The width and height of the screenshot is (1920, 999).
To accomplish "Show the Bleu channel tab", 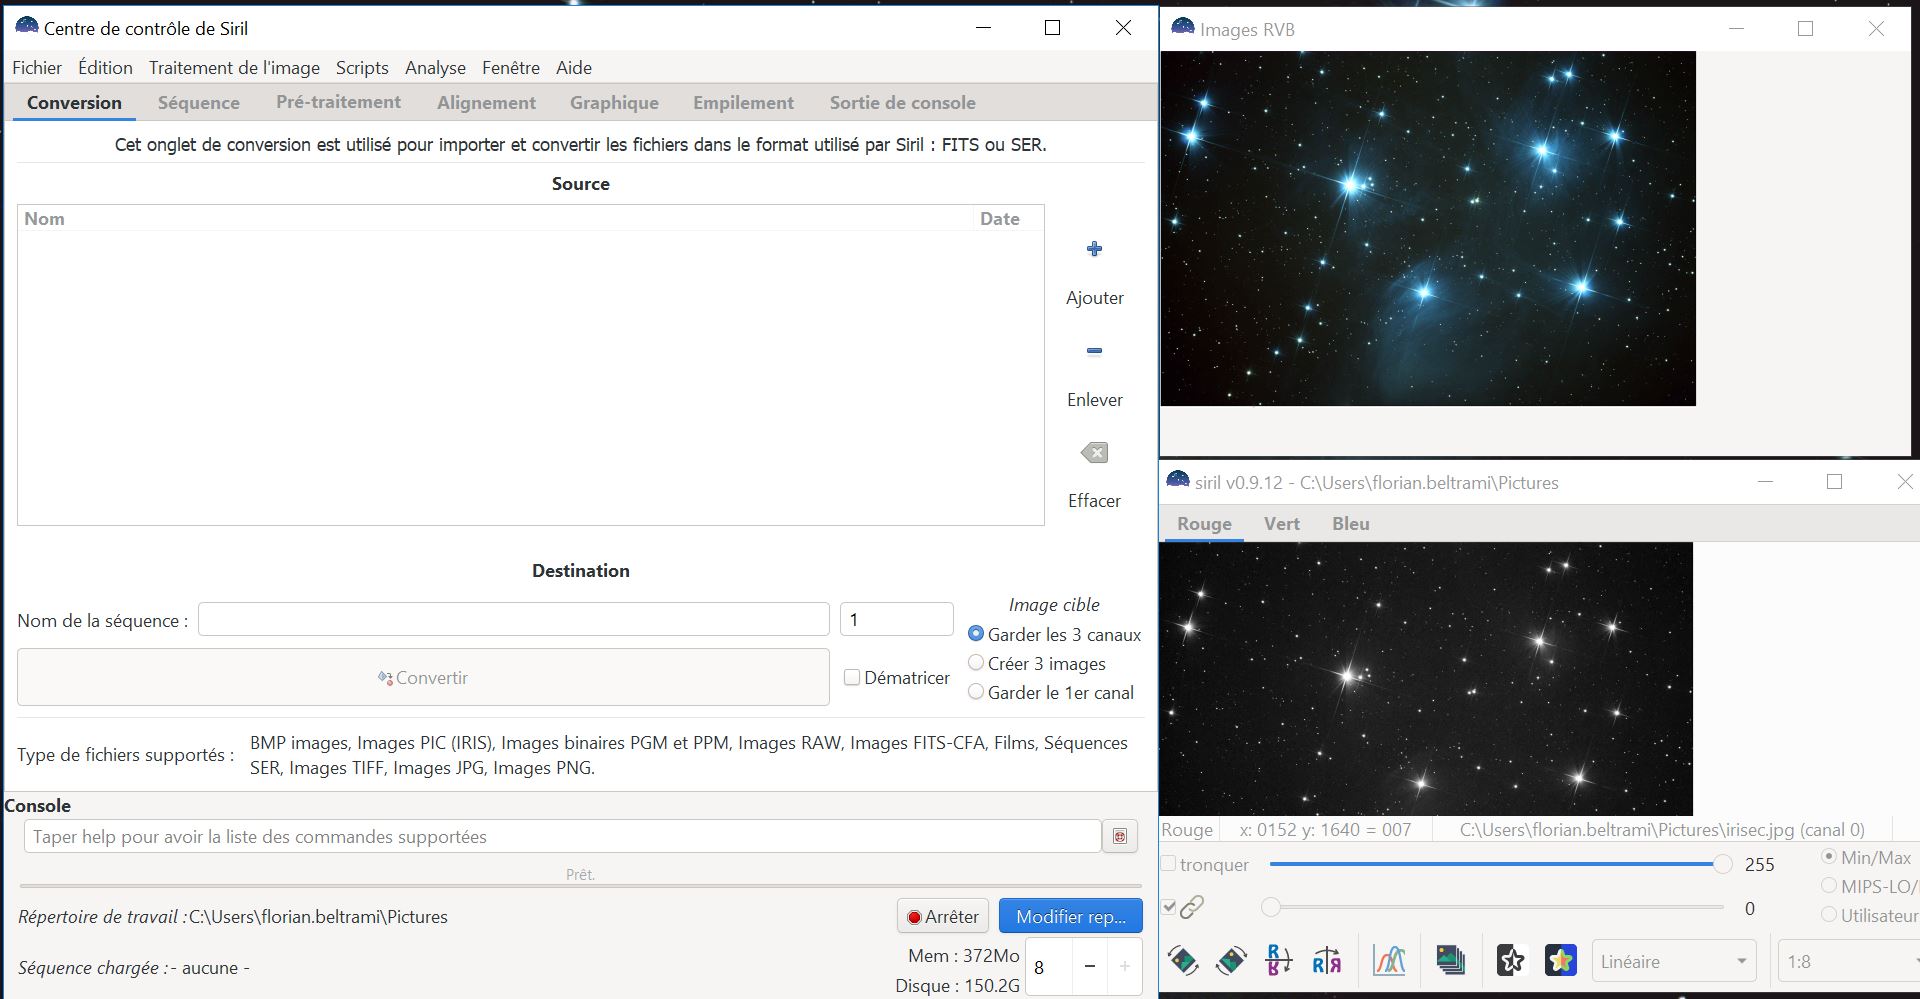I will coord(1350,524).
